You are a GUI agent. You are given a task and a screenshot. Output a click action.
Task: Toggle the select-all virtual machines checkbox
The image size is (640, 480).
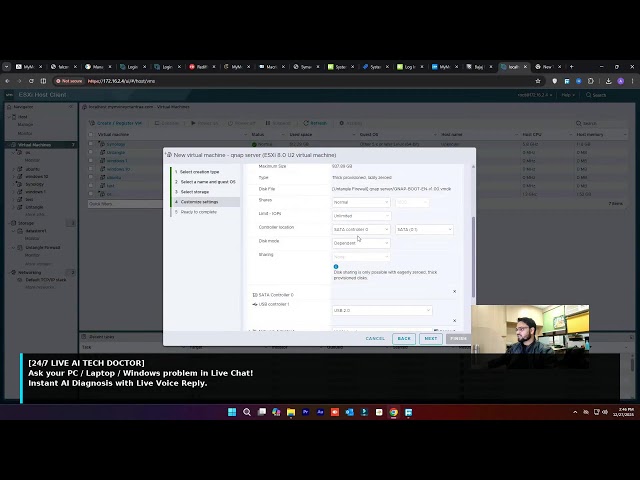pyautogui.click(x=91, y=134)
